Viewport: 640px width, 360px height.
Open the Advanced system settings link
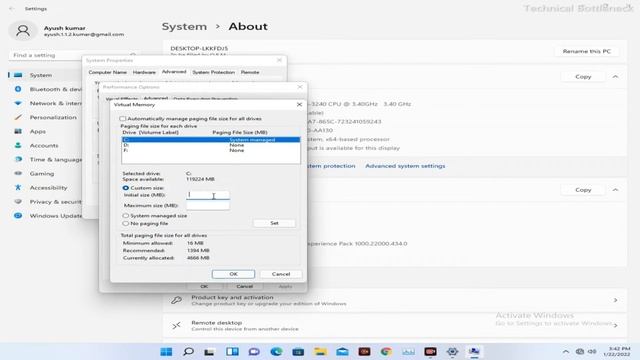pyautogui.click(x=405, y=166)
